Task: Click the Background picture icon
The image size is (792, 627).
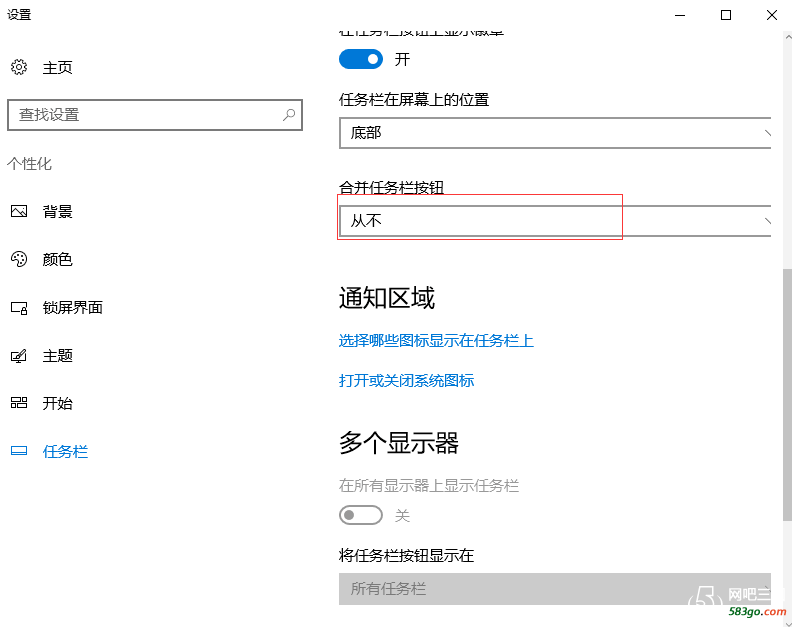Action: [x=19, y=211]
